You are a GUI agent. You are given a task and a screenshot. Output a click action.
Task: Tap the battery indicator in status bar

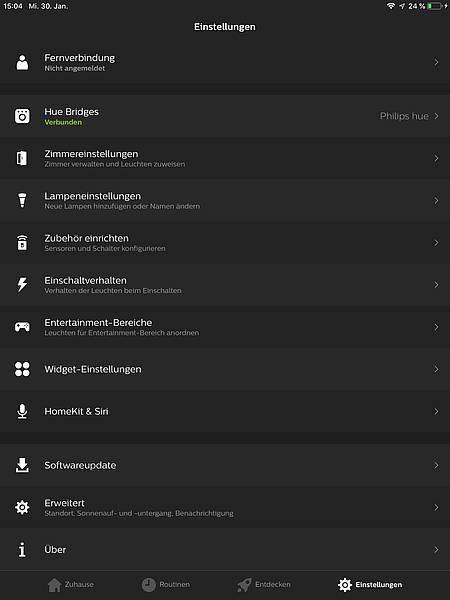(x=435, y=6)
